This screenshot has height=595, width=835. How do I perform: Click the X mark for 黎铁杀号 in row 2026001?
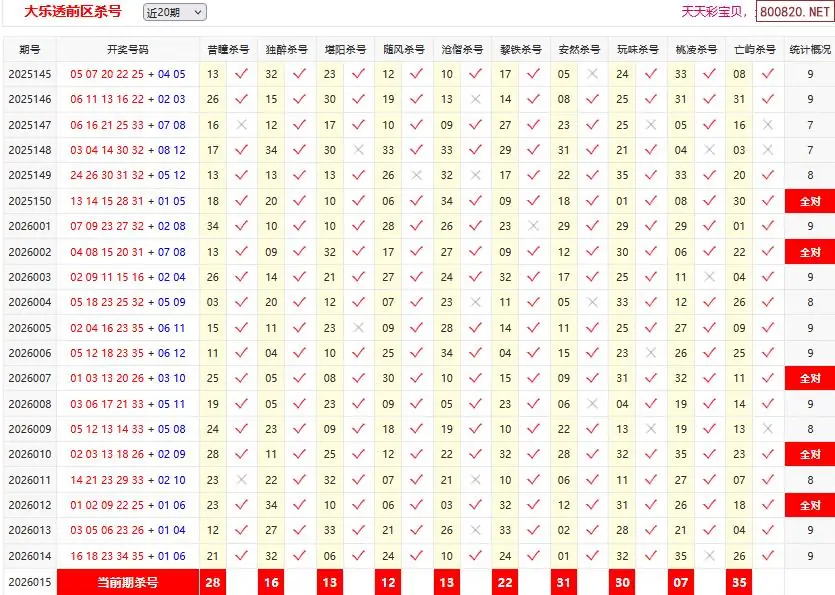tap(534, 226)
